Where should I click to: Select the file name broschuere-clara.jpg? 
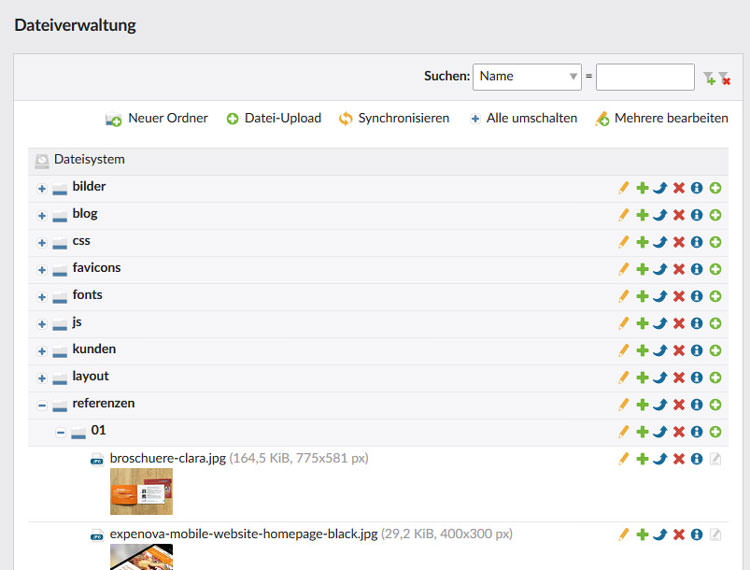pyautogui.click(x=167, y=458)
